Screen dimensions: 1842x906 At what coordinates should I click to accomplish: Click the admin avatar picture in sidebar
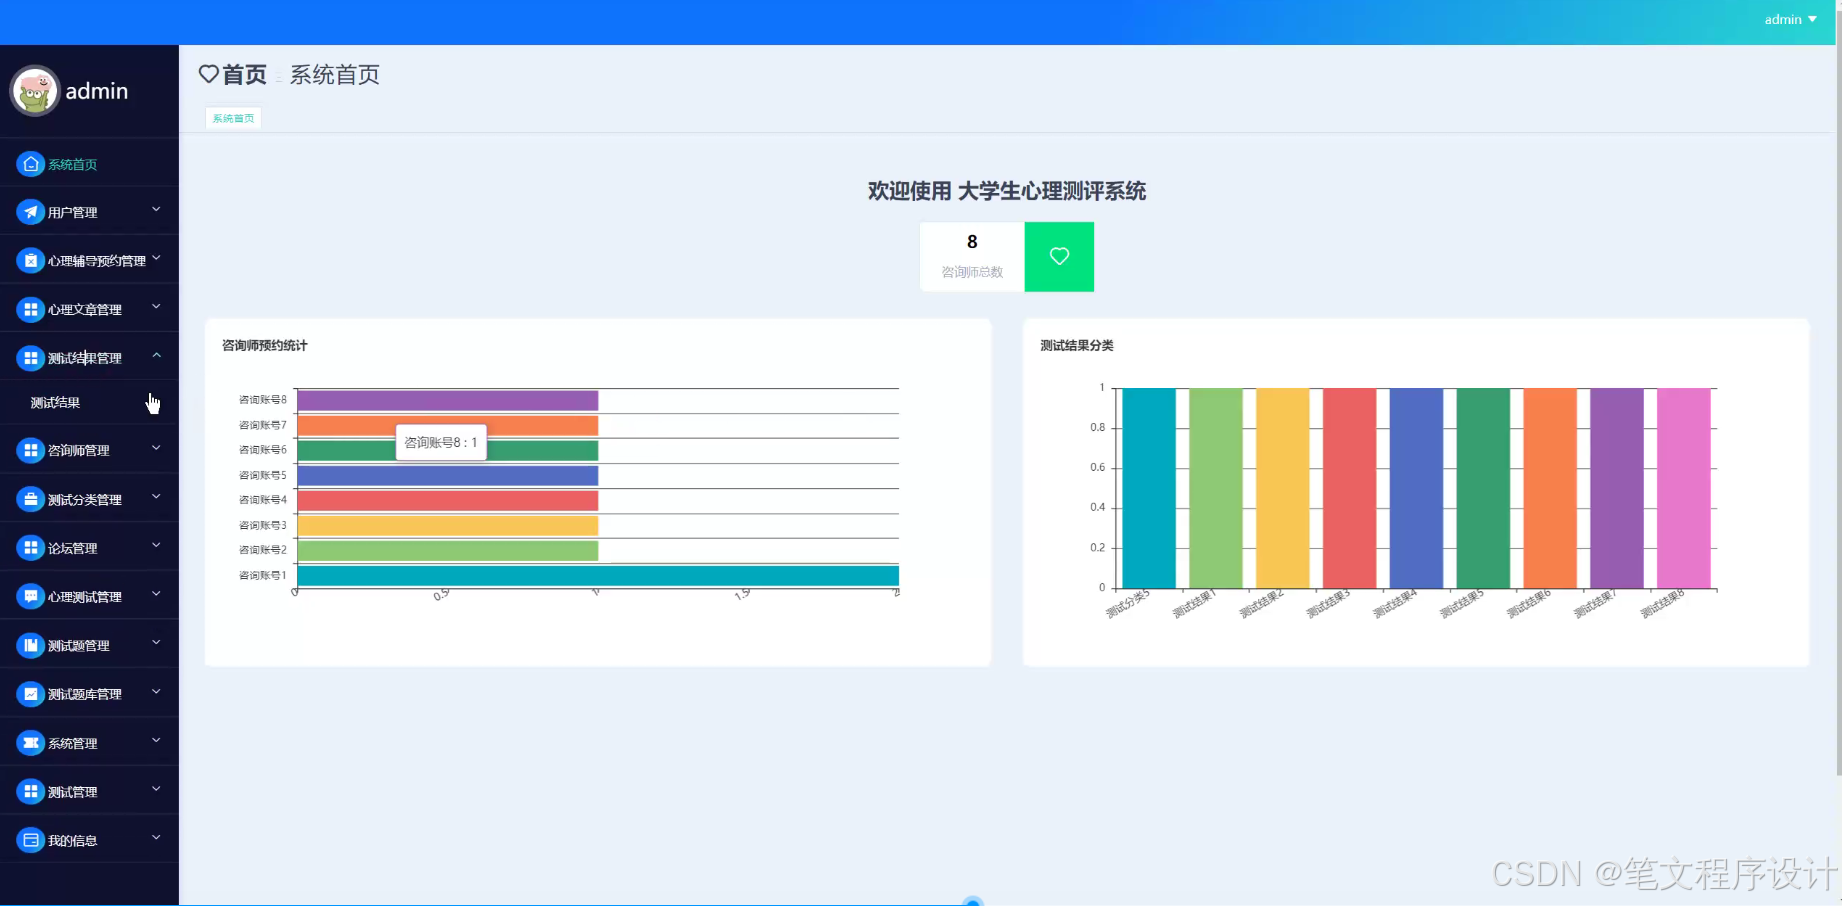click(35, 91)
